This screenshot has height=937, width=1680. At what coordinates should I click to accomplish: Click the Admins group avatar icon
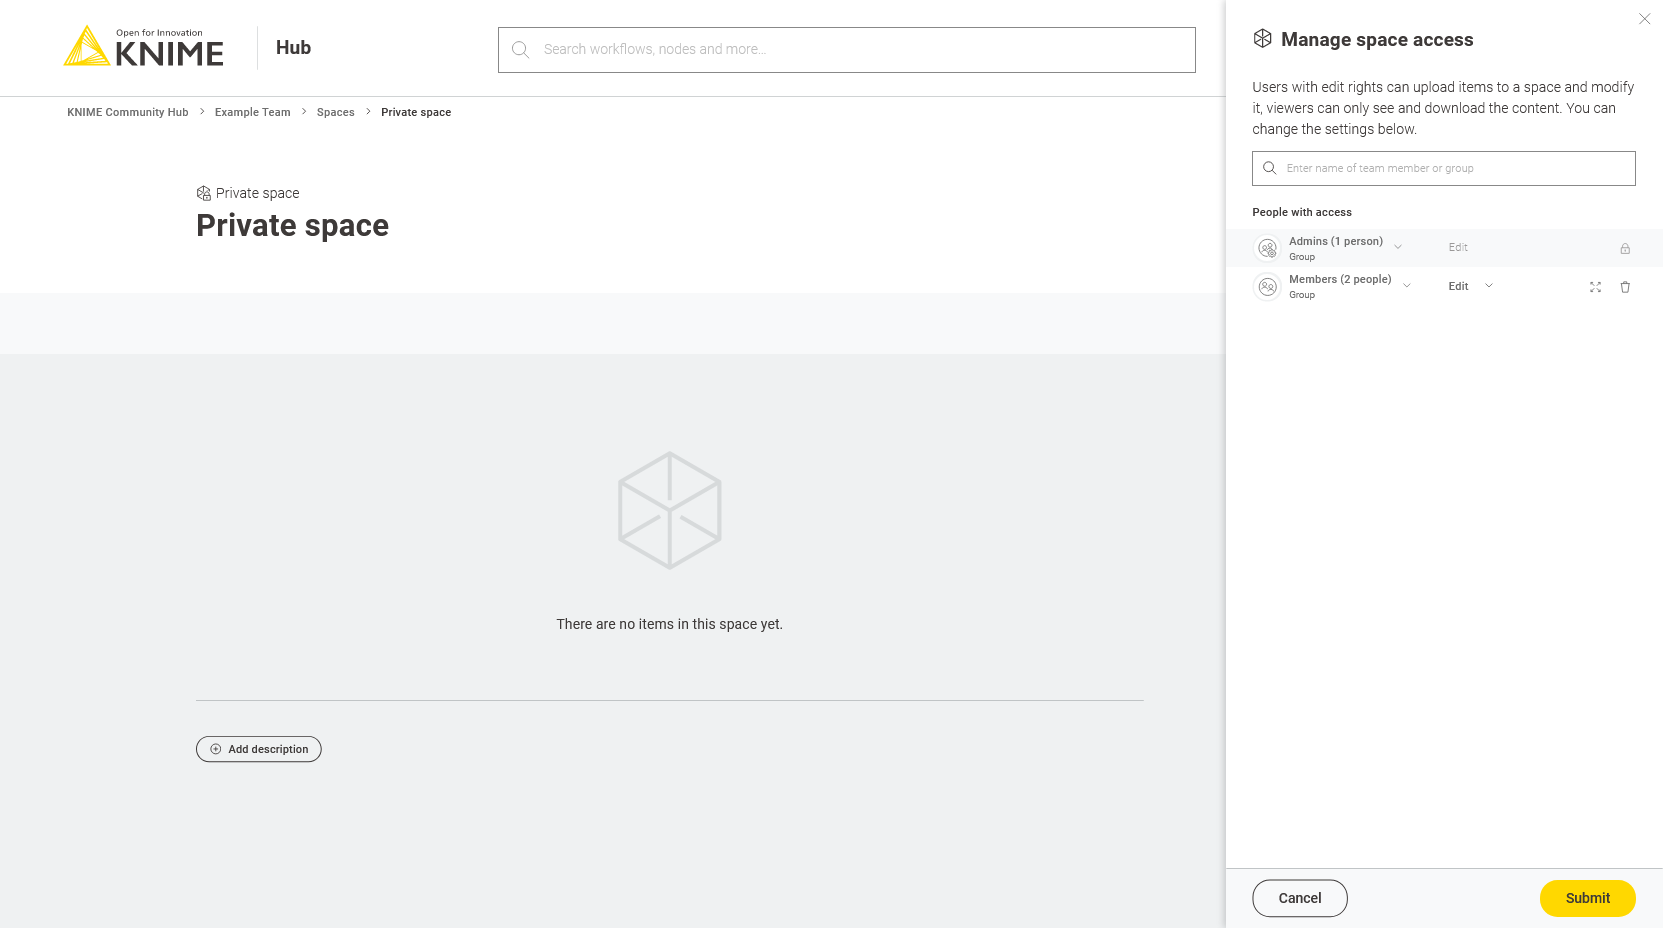click(x=1267, y=248)
